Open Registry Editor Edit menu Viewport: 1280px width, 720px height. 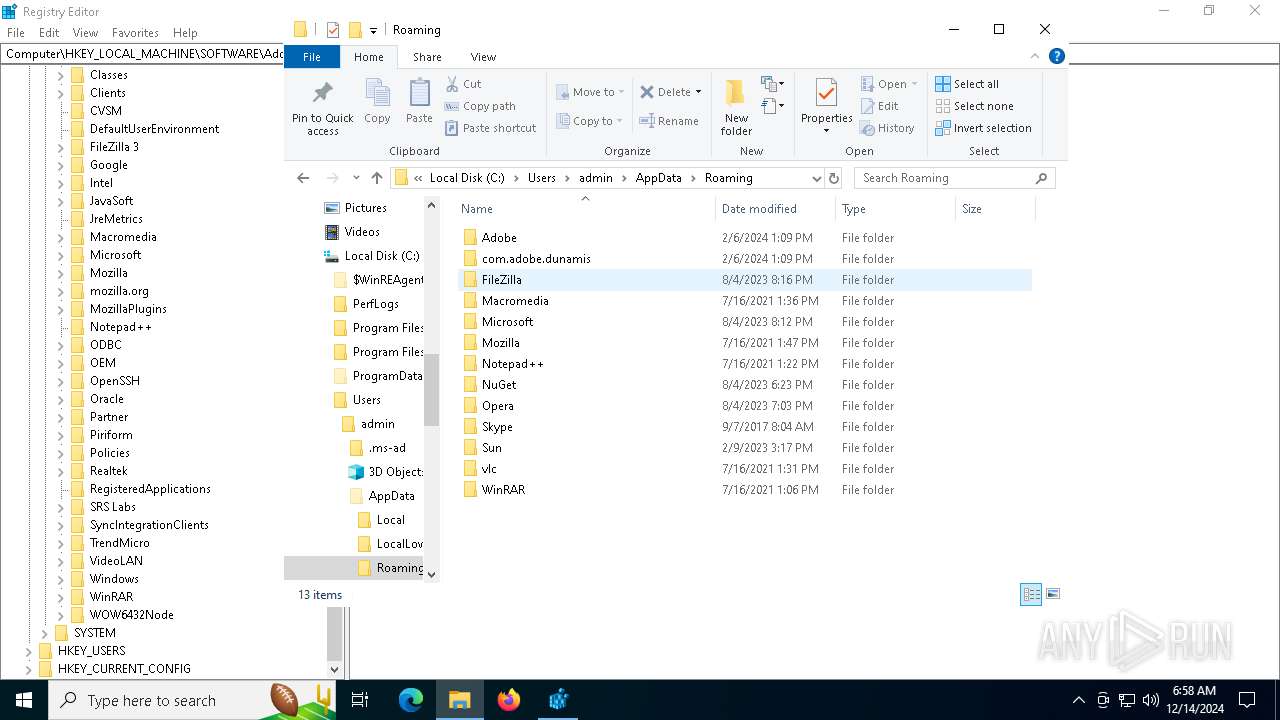click(x=49, y=33)
